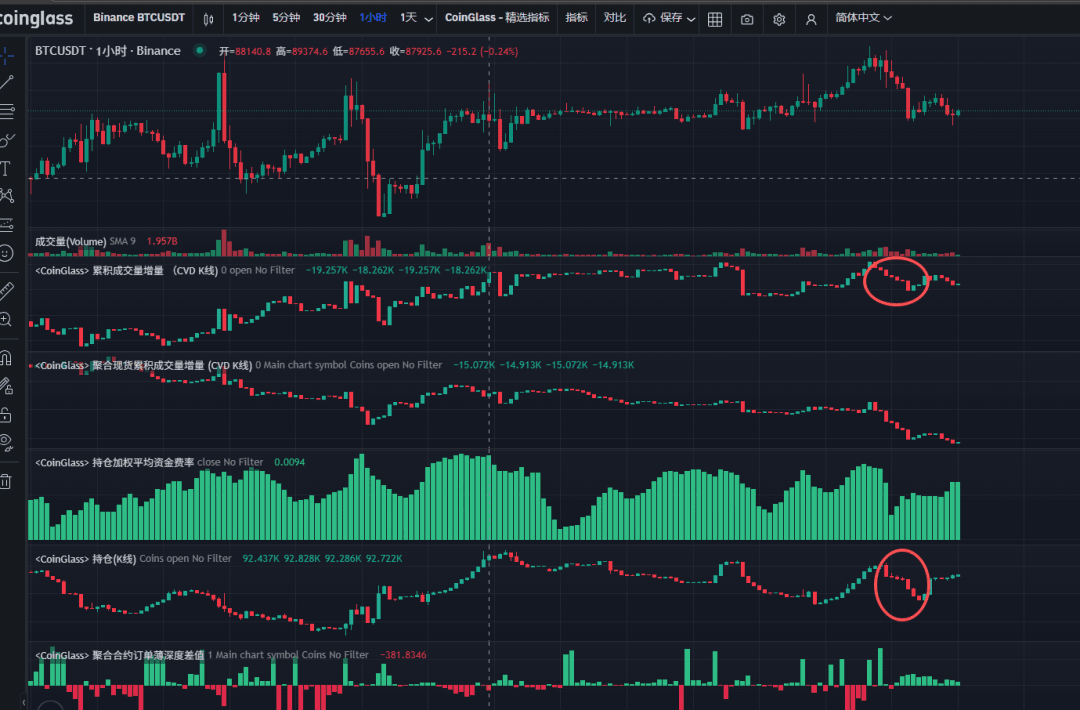This screenshot has height=710, width=1080.
Task: Select the trend line drawing tool
Action: [x=6, y=83]
